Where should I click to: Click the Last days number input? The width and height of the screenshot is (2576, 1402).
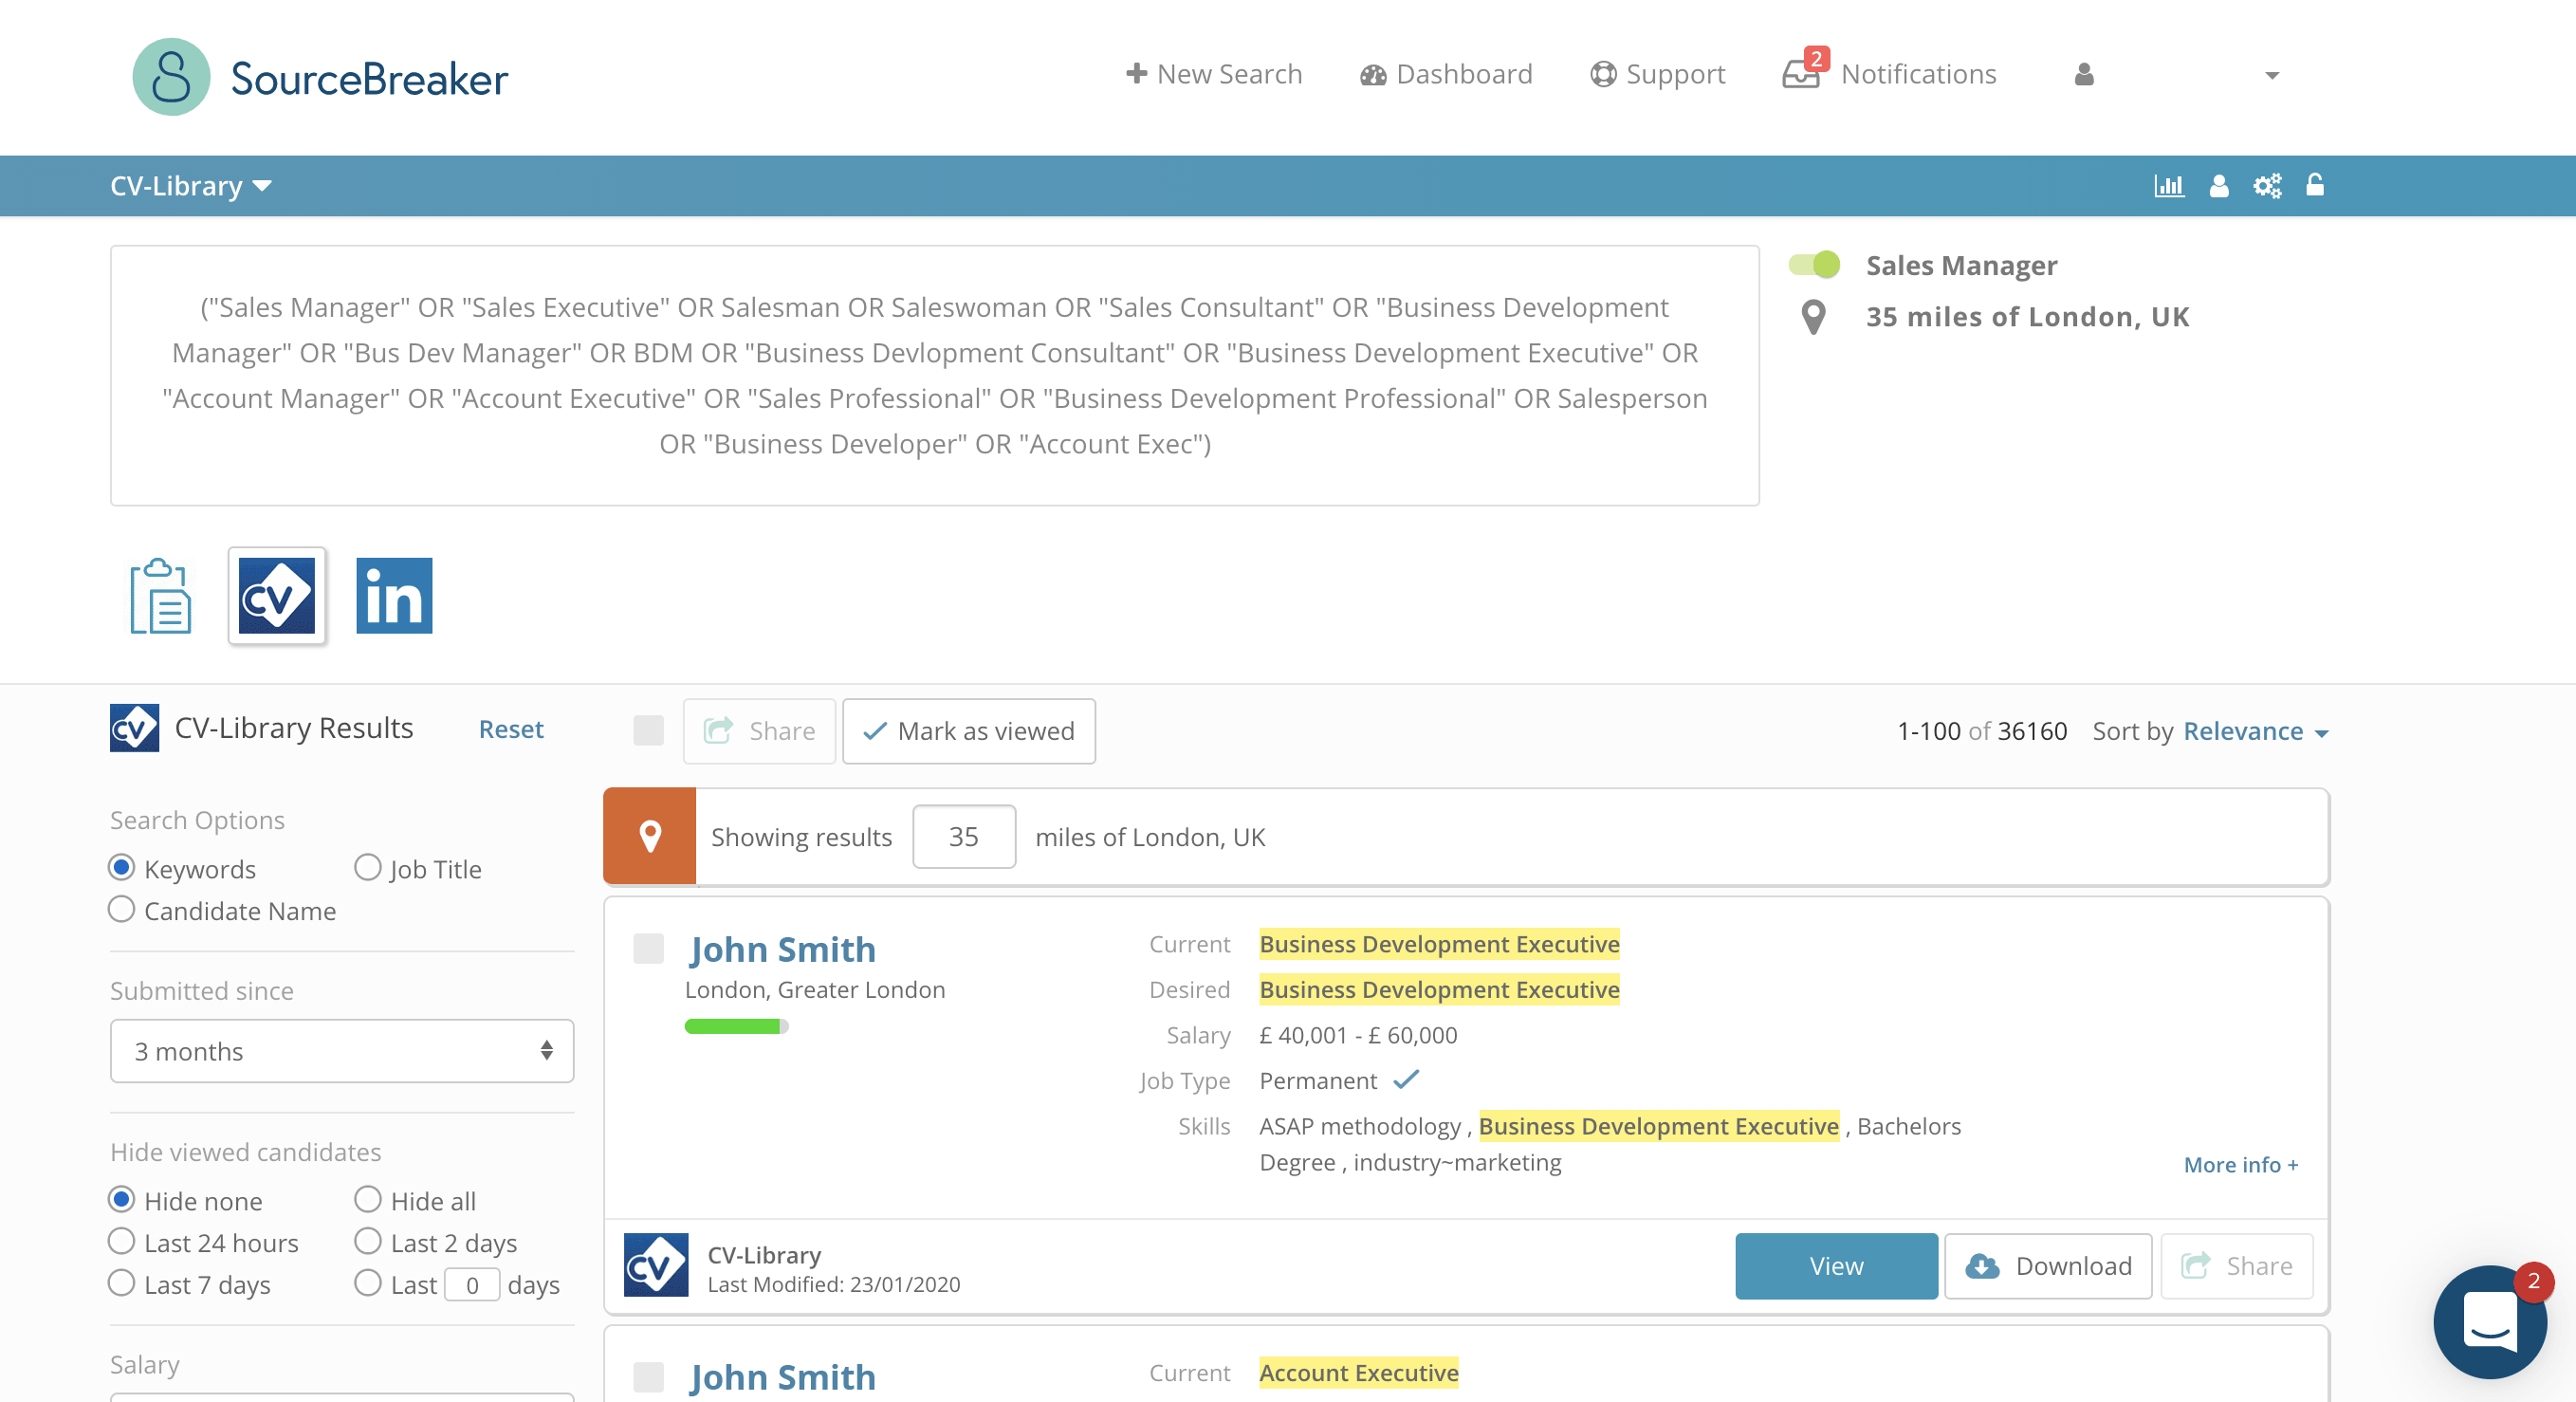(x=472, y=1285)
